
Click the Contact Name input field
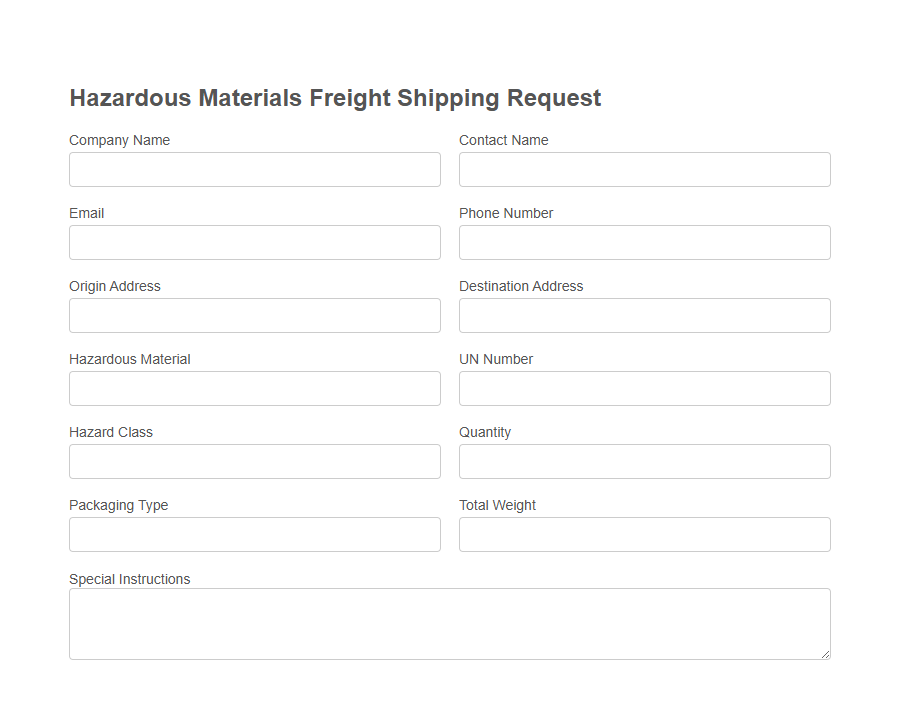point(644,169)
